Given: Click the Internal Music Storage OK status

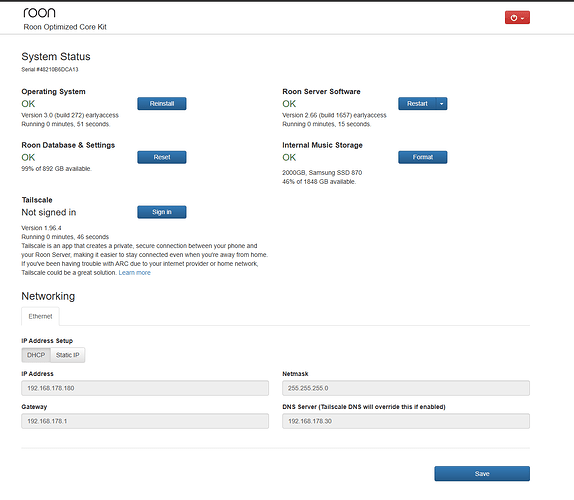Looking at the screenshot, I should [x=289, y=157].
